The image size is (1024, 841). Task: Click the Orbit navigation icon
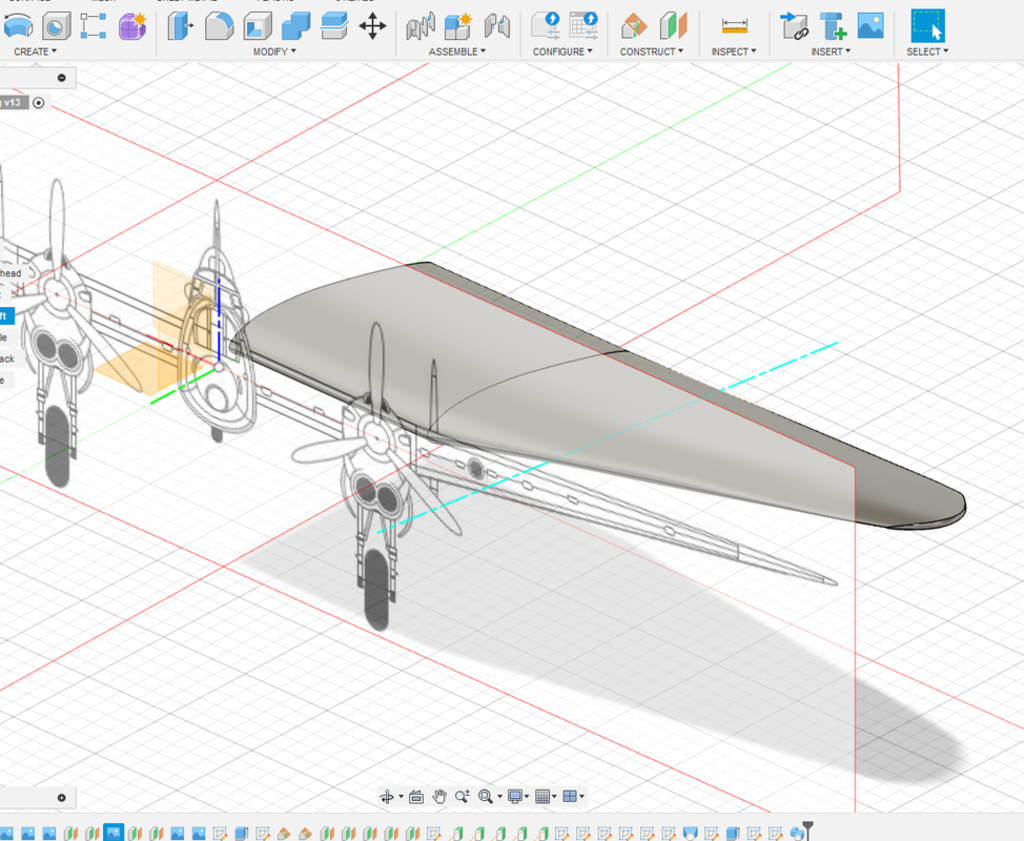point(387,796)
